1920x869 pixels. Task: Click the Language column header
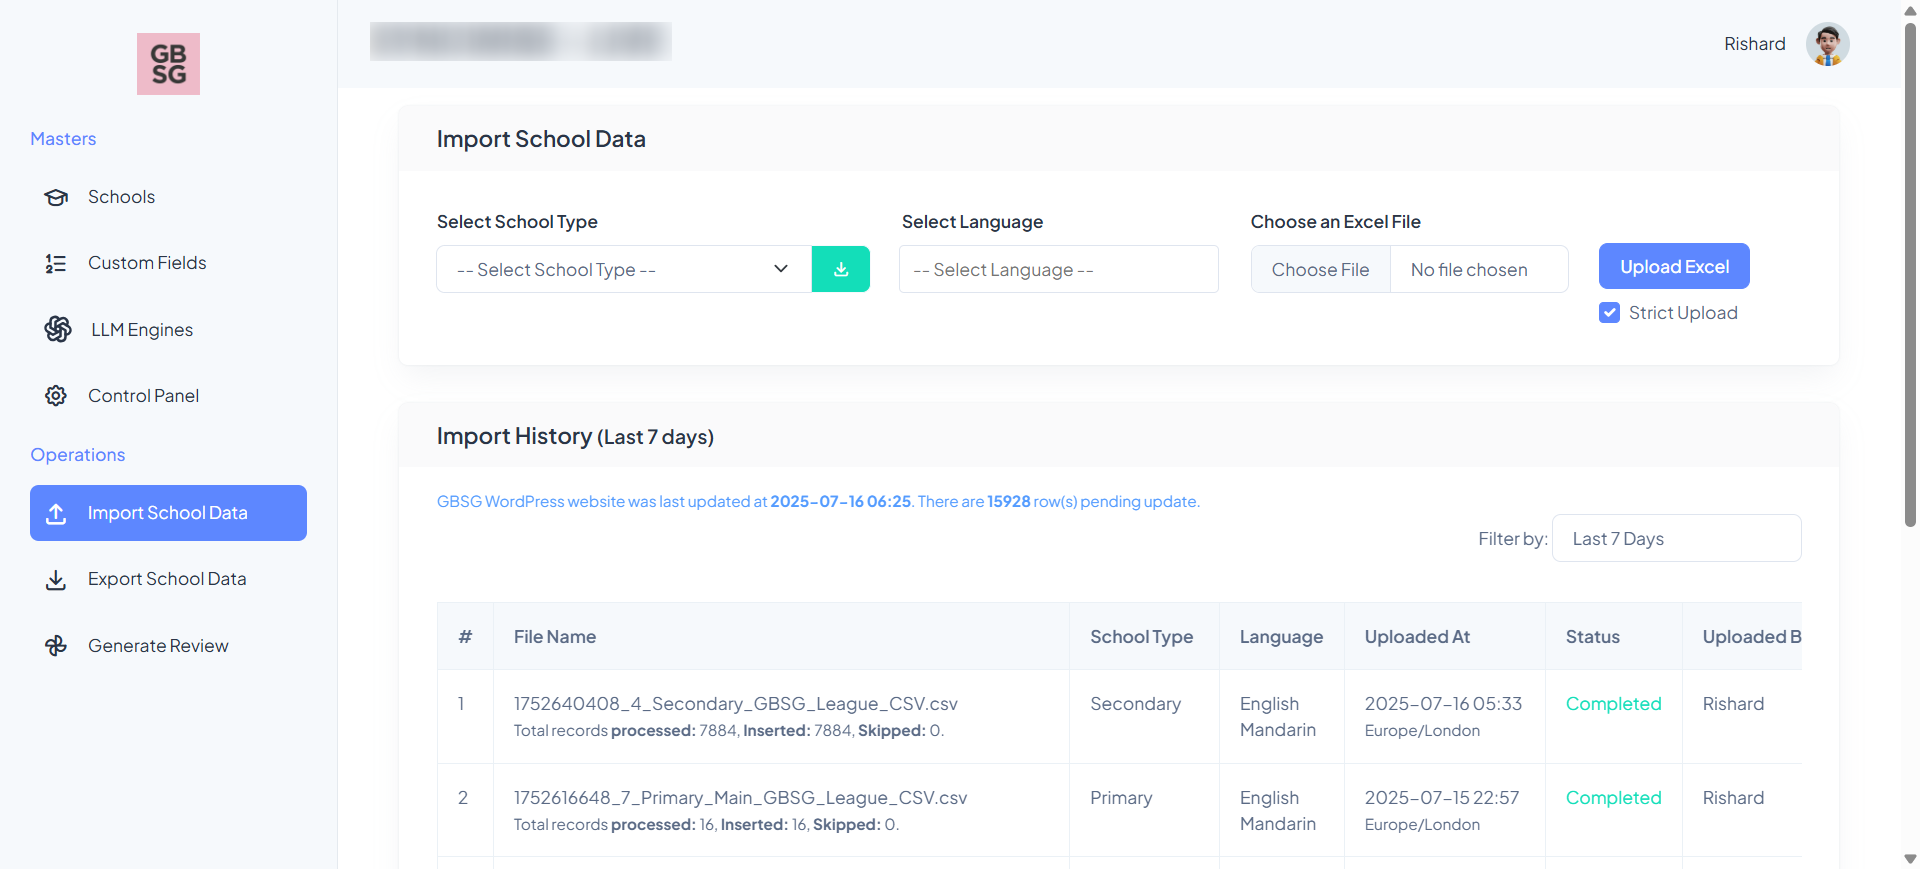[x=1281, y=637]
